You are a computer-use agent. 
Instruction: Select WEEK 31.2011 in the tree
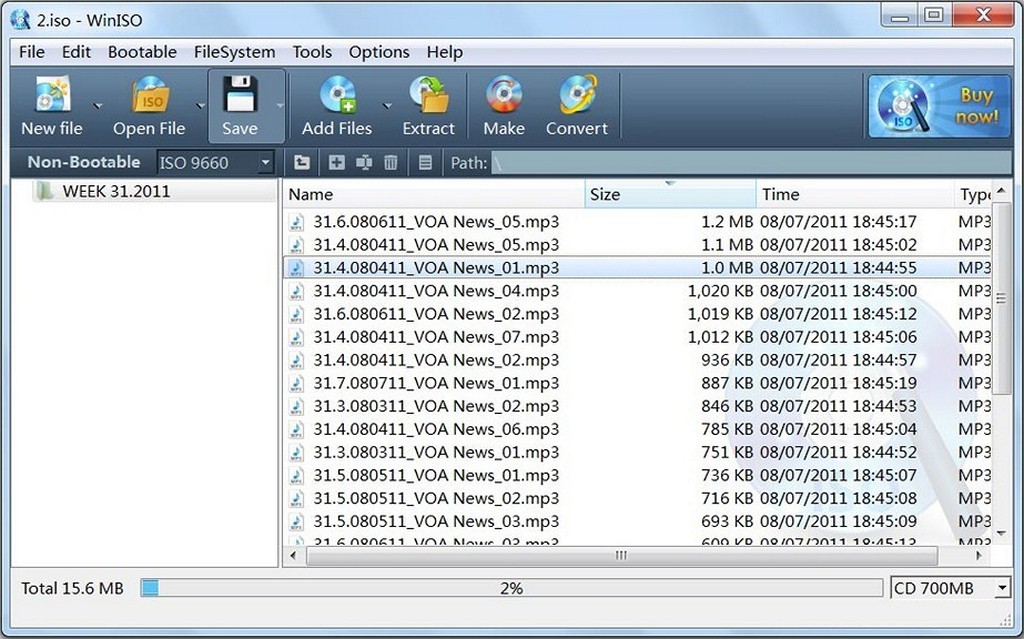tap(116, 191)
